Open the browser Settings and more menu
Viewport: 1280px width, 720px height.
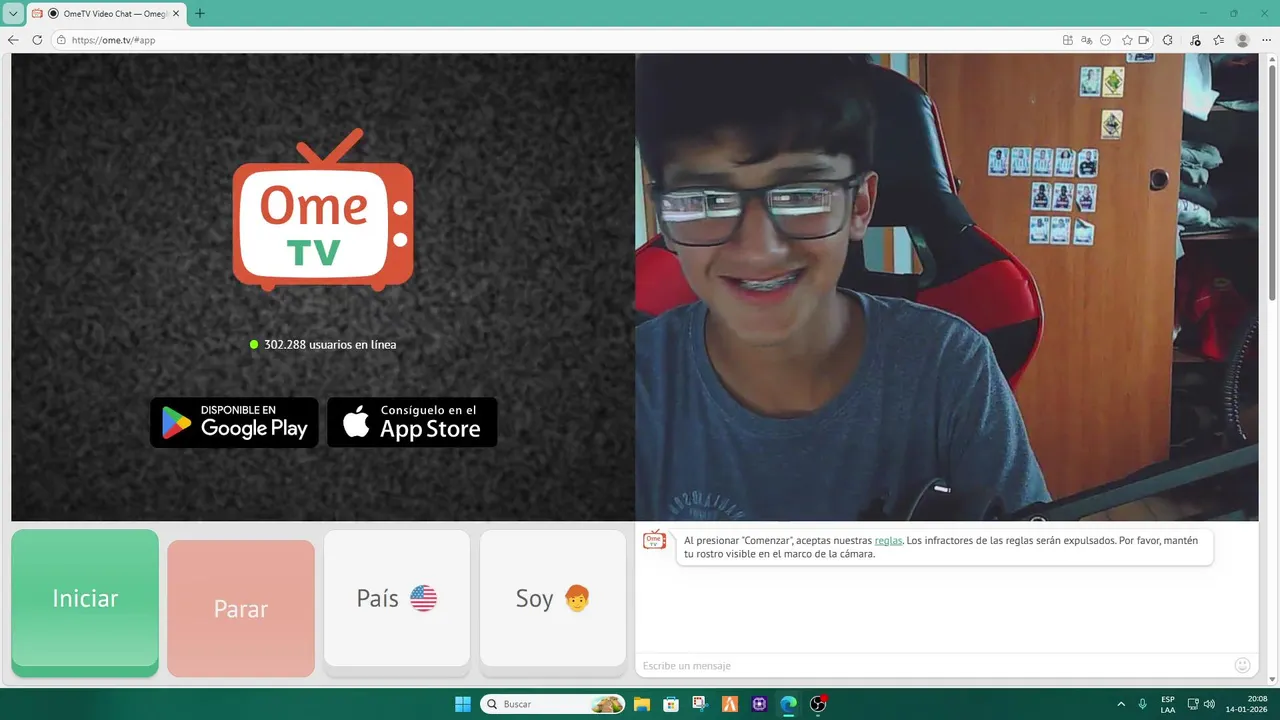point(1266,40)
